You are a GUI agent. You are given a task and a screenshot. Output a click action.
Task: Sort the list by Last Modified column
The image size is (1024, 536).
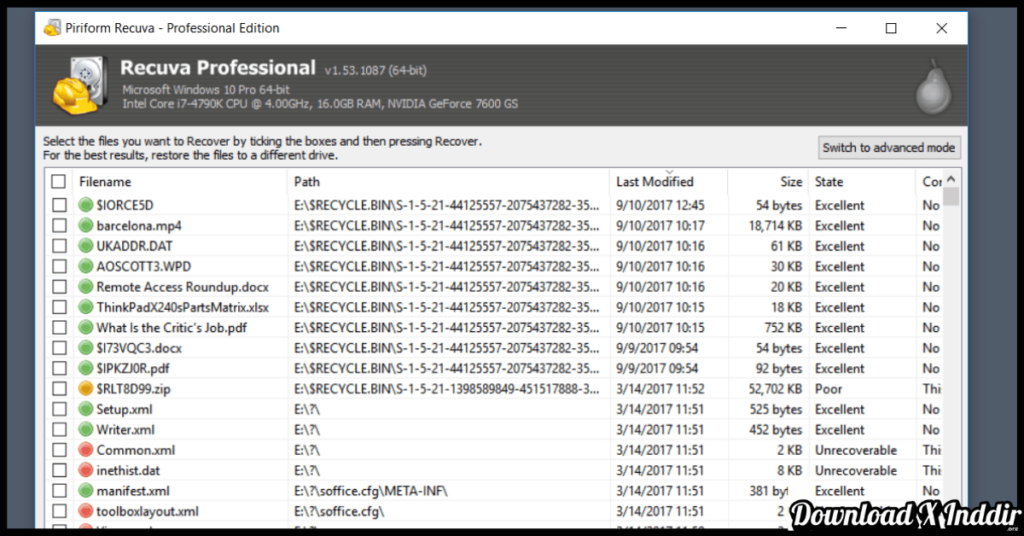coord(655,182)
